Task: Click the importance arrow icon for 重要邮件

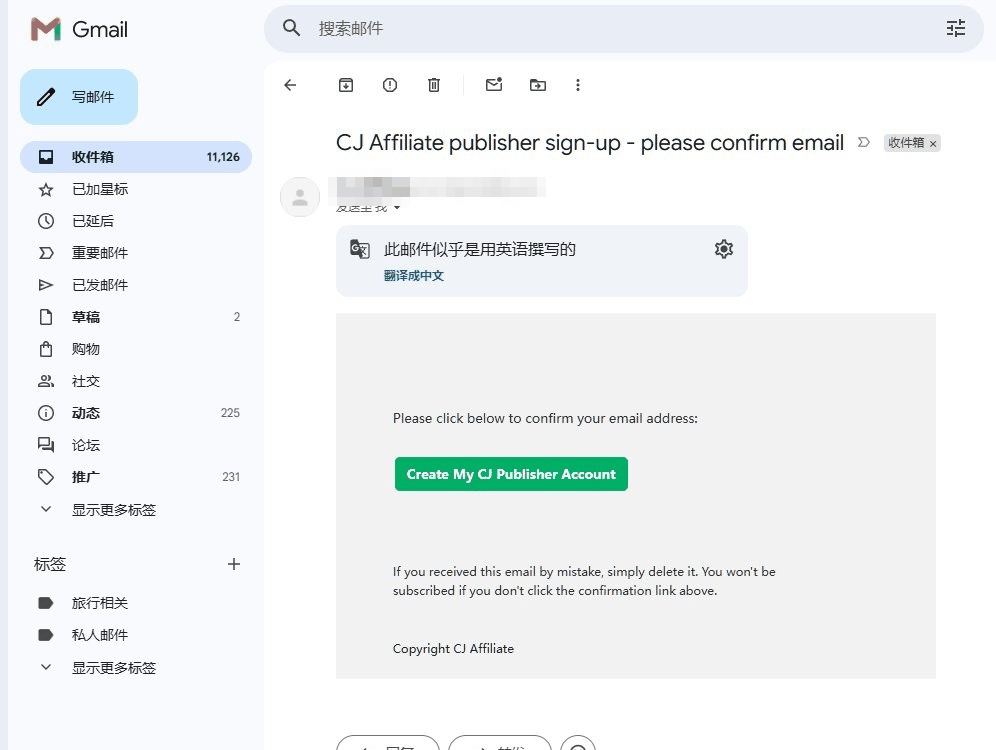Action: pyautogui.click(x=46, y=253)
